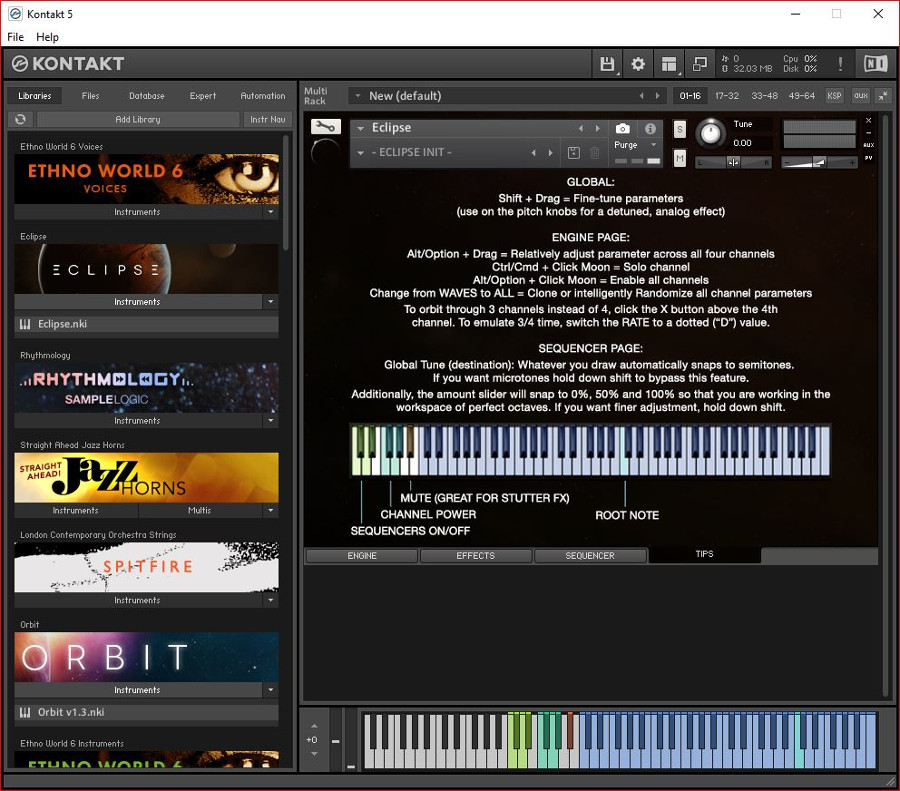Mute the Eclipse instrument

pos(680,158)
